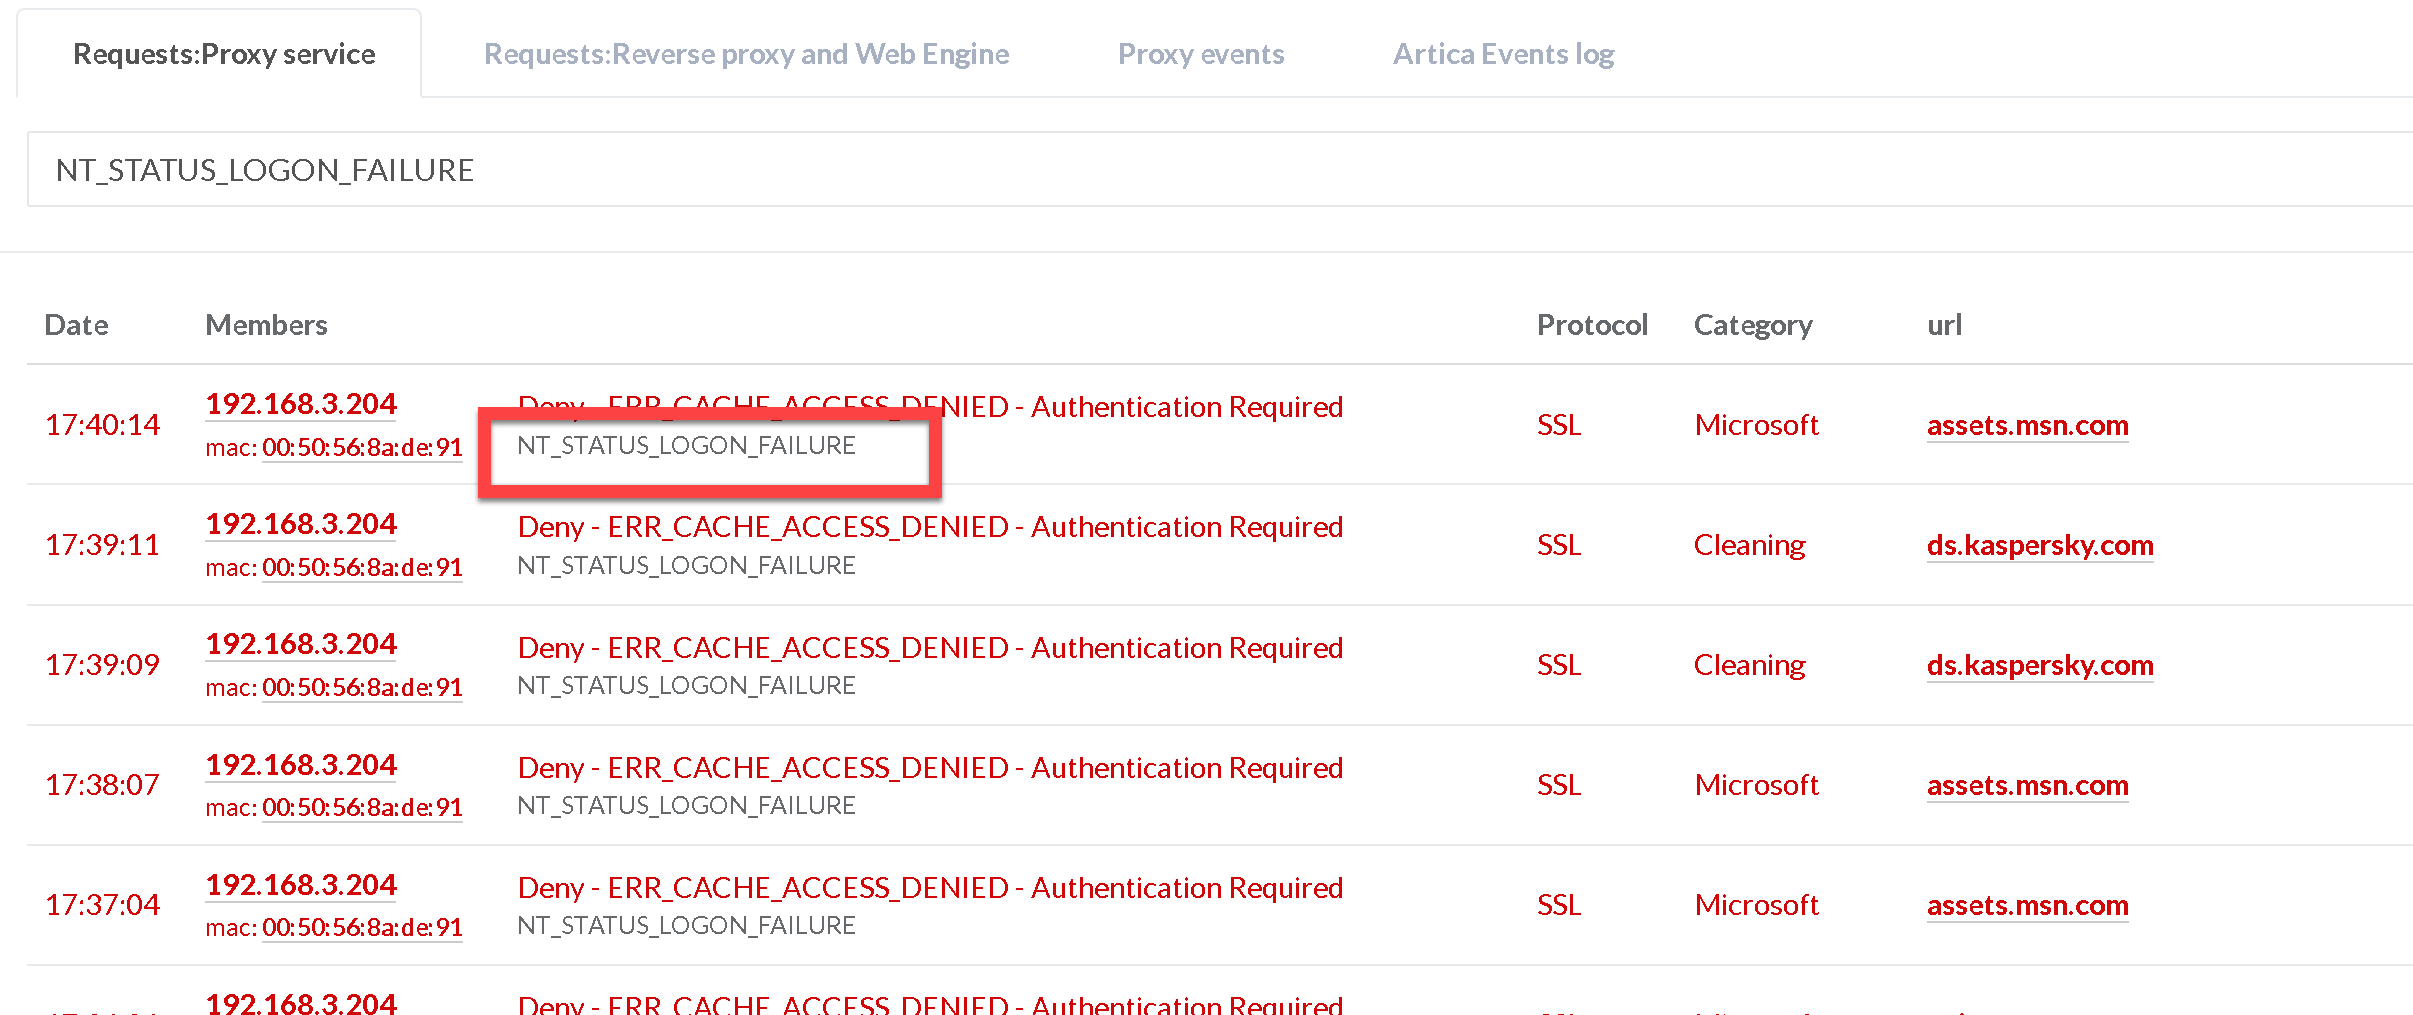The image size is (2413, 1015).
Task: Click Cleaning category in 17:39:09 row
Action: (x=1749, y=665)
